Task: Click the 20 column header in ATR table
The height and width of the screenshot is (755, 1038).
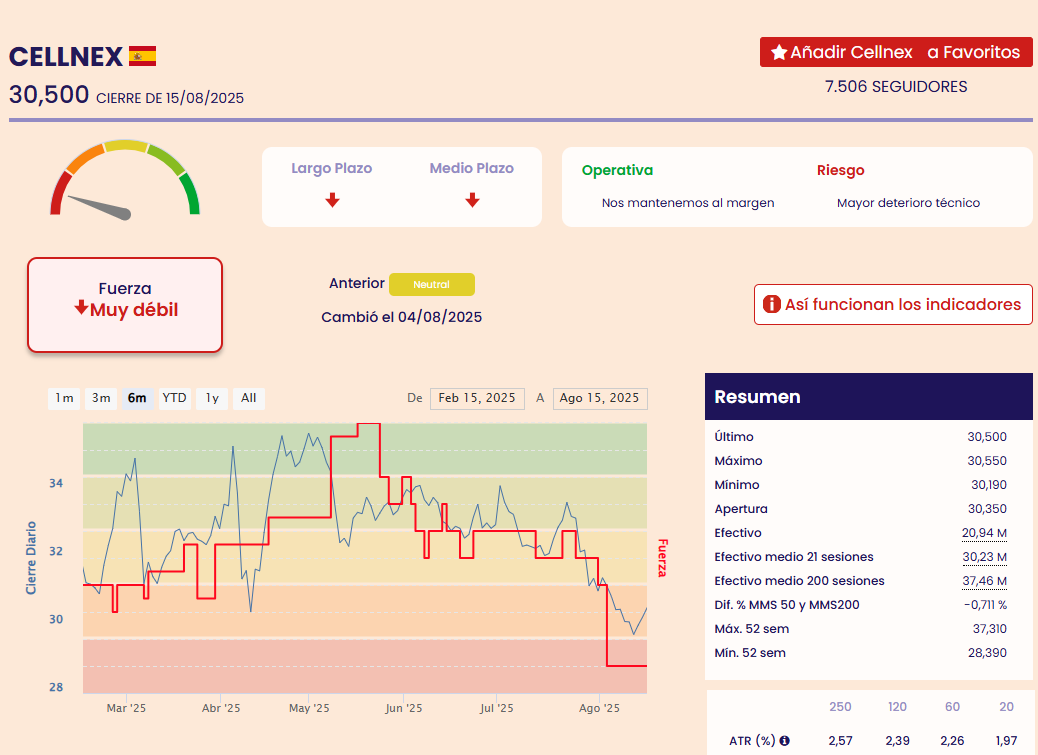Action: point(1006,707)
